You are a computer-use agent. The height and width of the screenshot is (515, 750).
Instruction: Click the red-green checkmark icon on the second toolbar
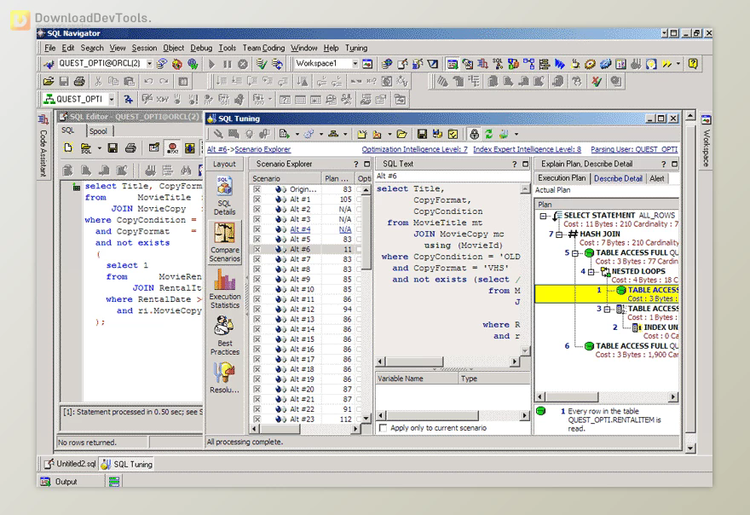point(596,81)
